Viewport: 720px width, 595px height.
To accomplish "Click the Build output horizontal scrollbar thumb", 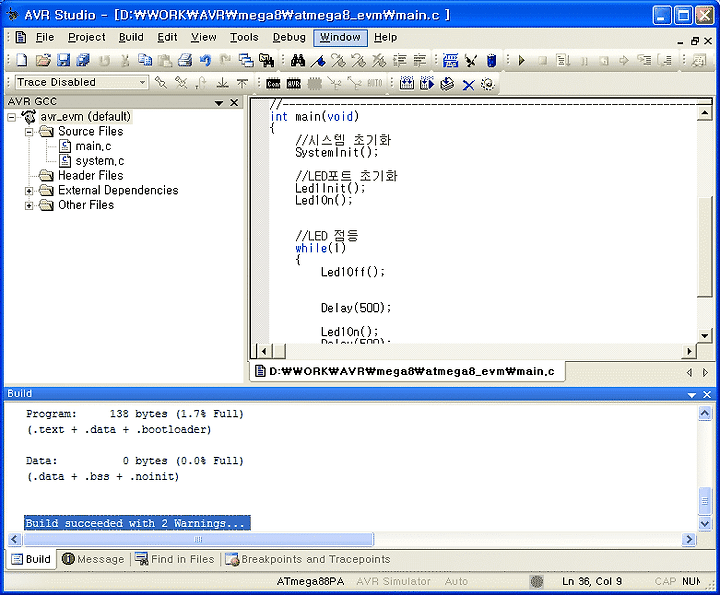I will 198,539.
